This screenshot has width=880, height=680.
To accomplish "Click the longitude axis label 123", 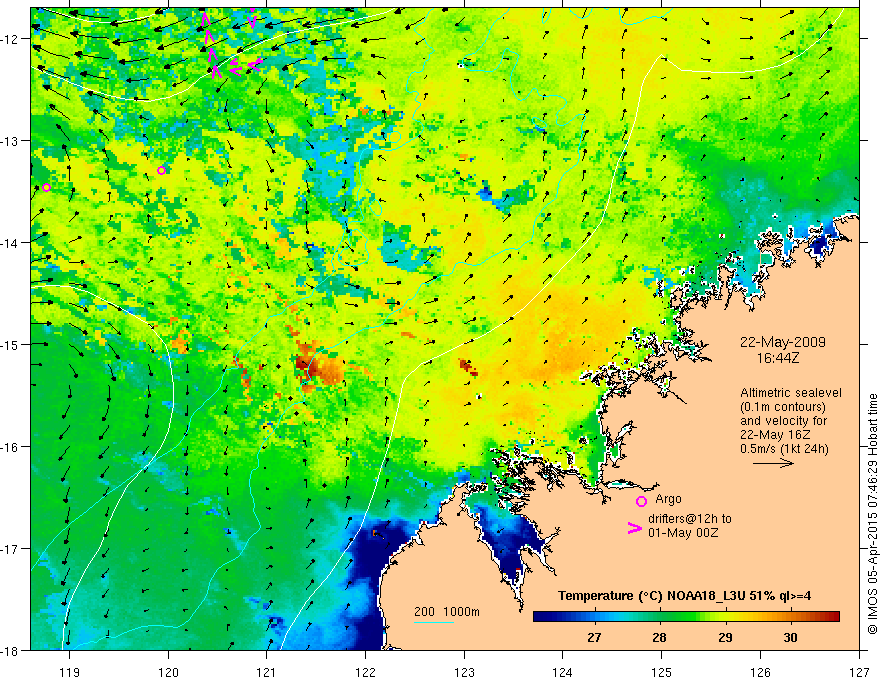I will click(x=464, y=672).
